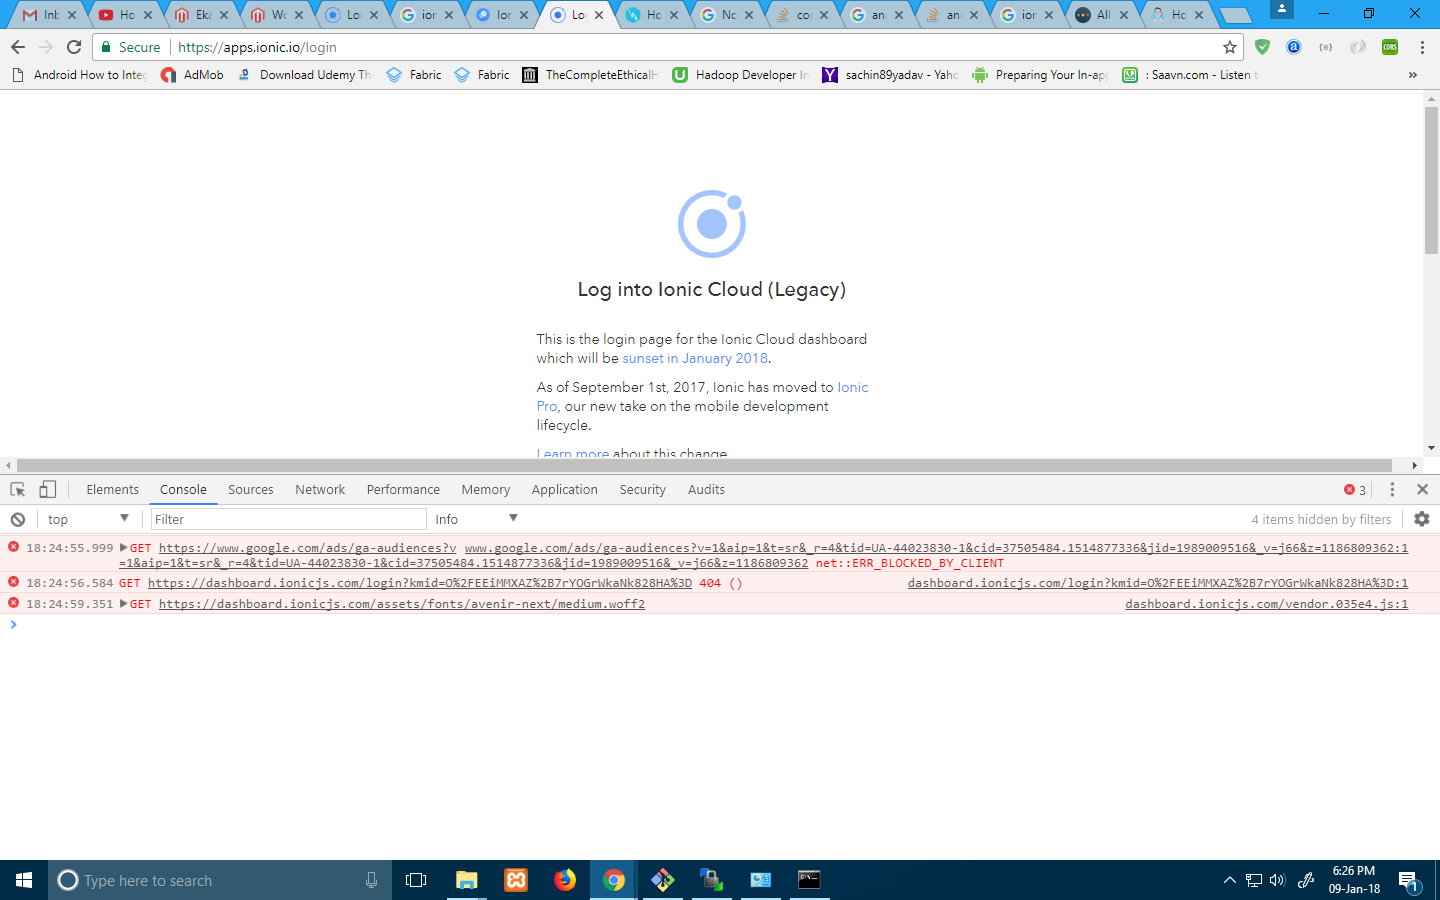Switch to the Gmail browser tab
Screen dimensions: 1440x900
pyautogui.click(x=48, y=15)
